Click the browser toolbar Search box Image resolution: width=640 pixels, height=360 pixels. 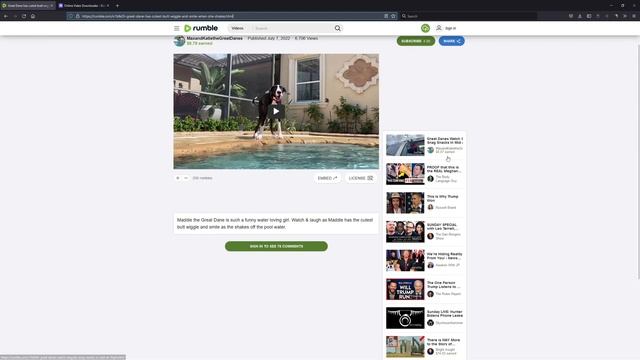click(469, 16)
